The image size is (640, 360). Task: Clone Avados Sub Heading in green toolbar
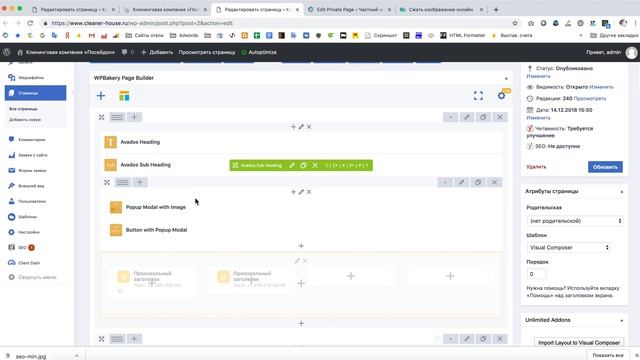pos(303,165)
